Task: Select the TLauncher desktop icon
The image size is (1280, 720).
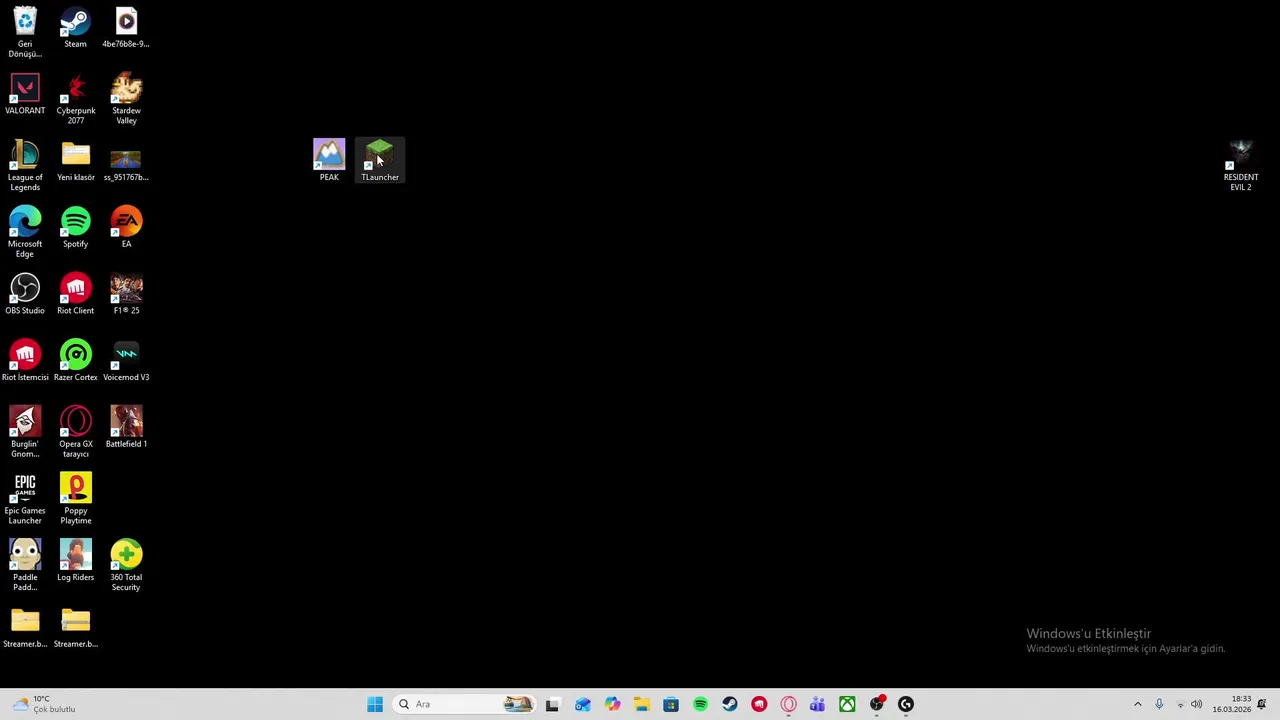Action: [x=380, y=161]
